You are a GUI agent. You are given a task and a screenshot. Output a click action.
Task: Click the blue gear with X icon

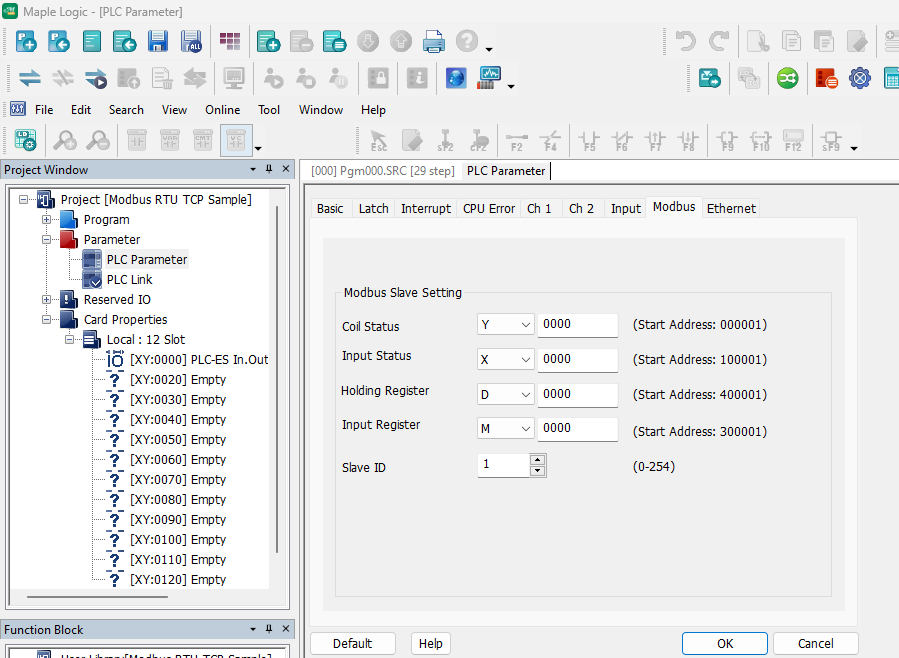(x=860, y=78)
